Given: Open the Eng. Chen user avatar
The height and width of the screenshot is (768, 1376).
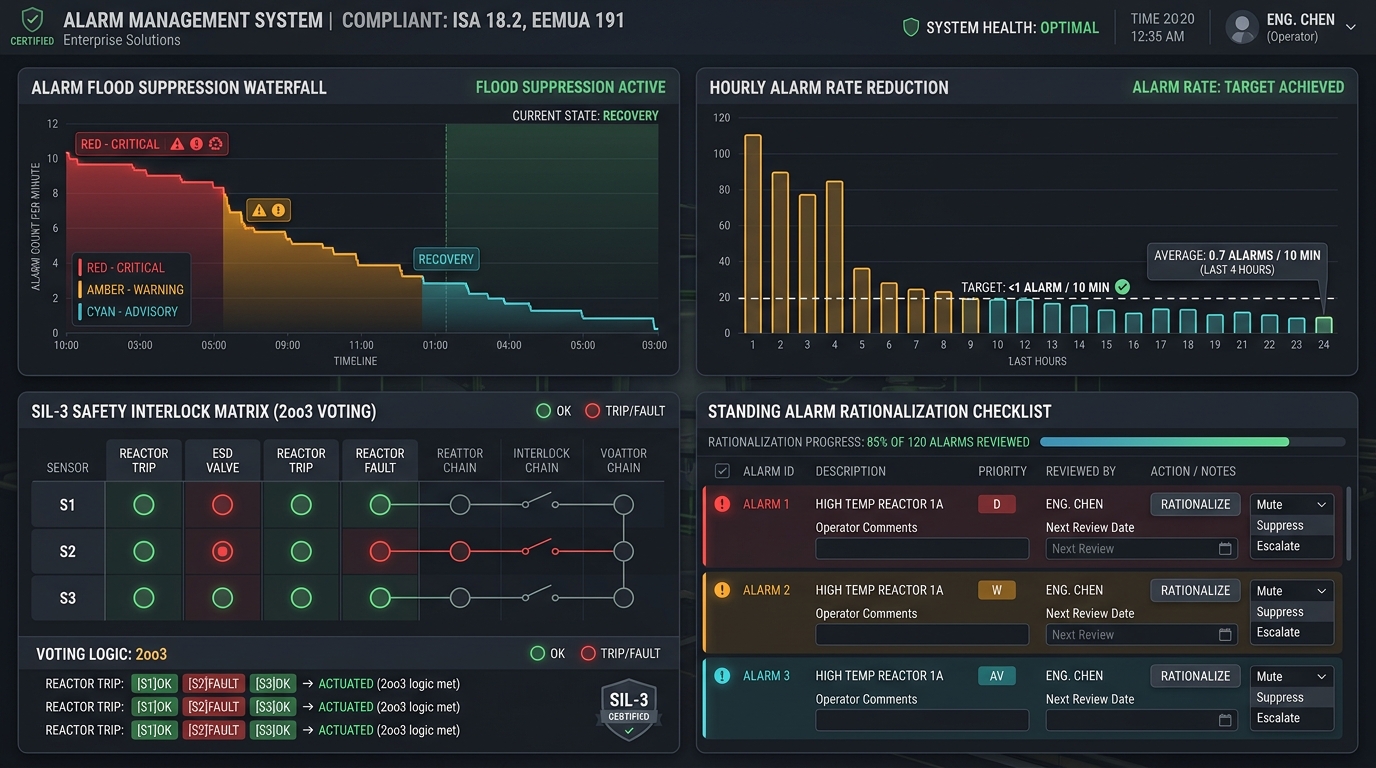Looking at the screenshot, I should (x=1242, y=27).
